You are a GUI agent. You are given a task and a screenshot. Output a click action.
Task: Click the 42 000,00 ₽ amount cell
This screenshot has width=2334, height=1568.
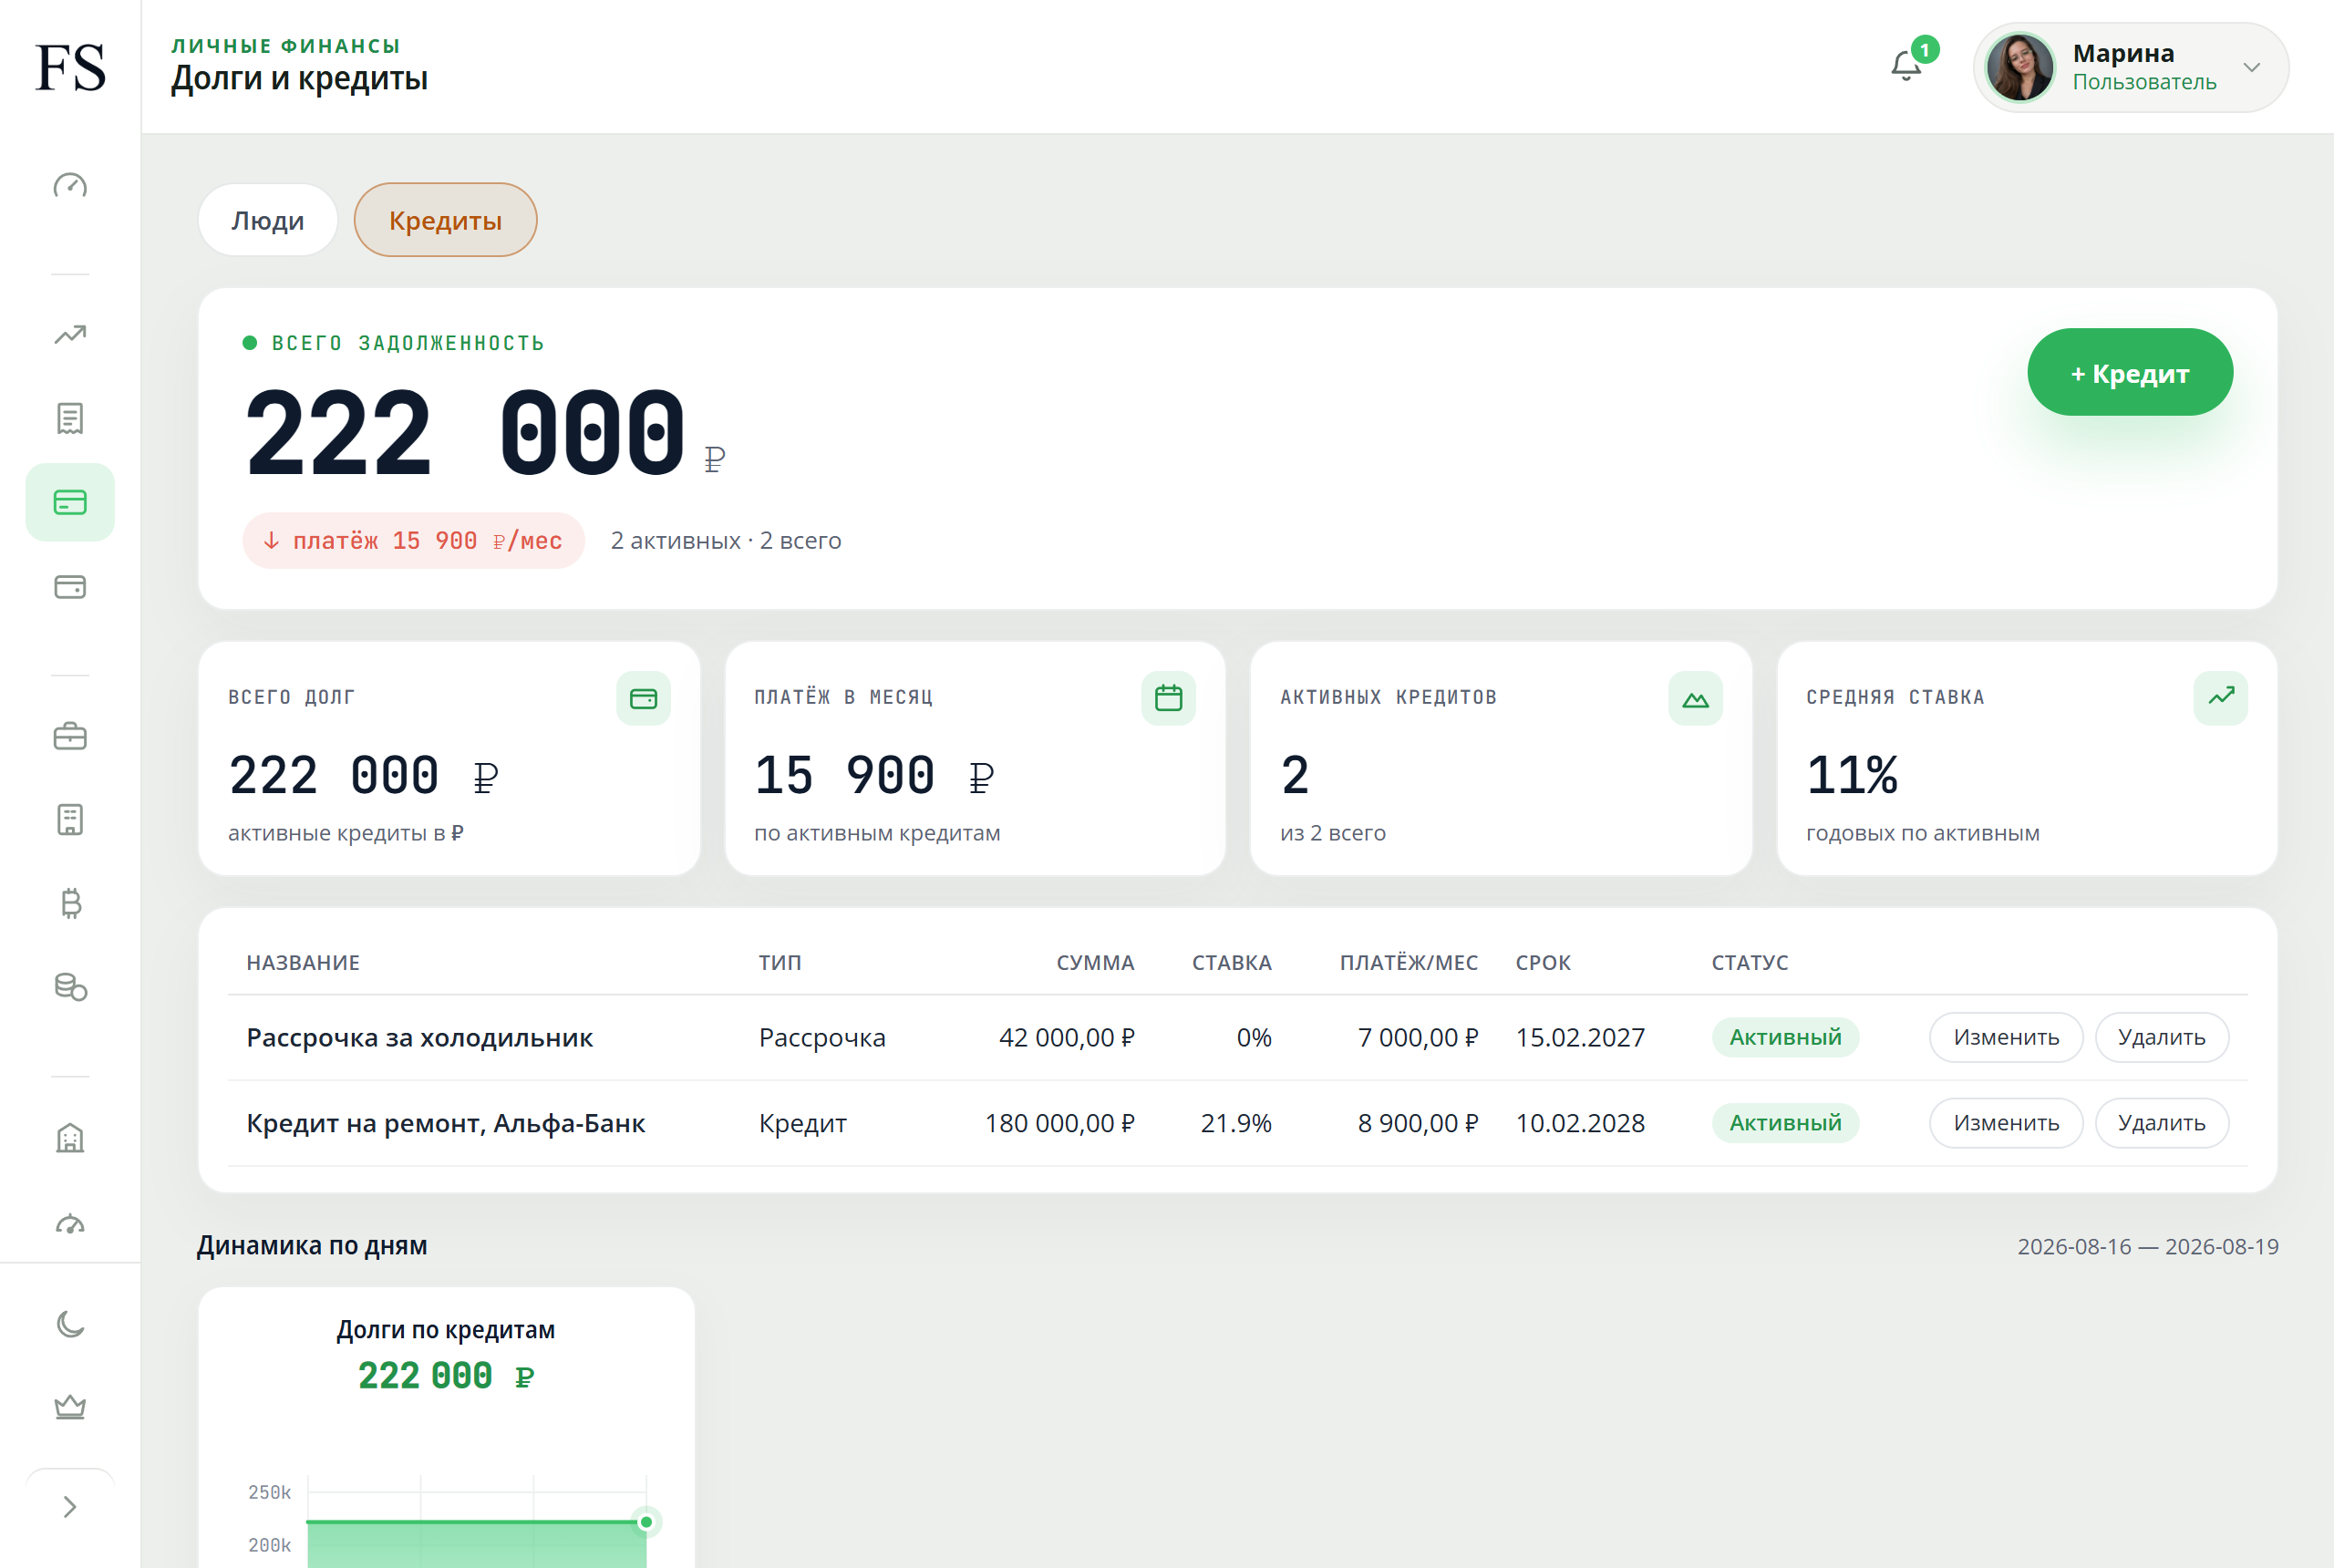coord(1066,1038)
